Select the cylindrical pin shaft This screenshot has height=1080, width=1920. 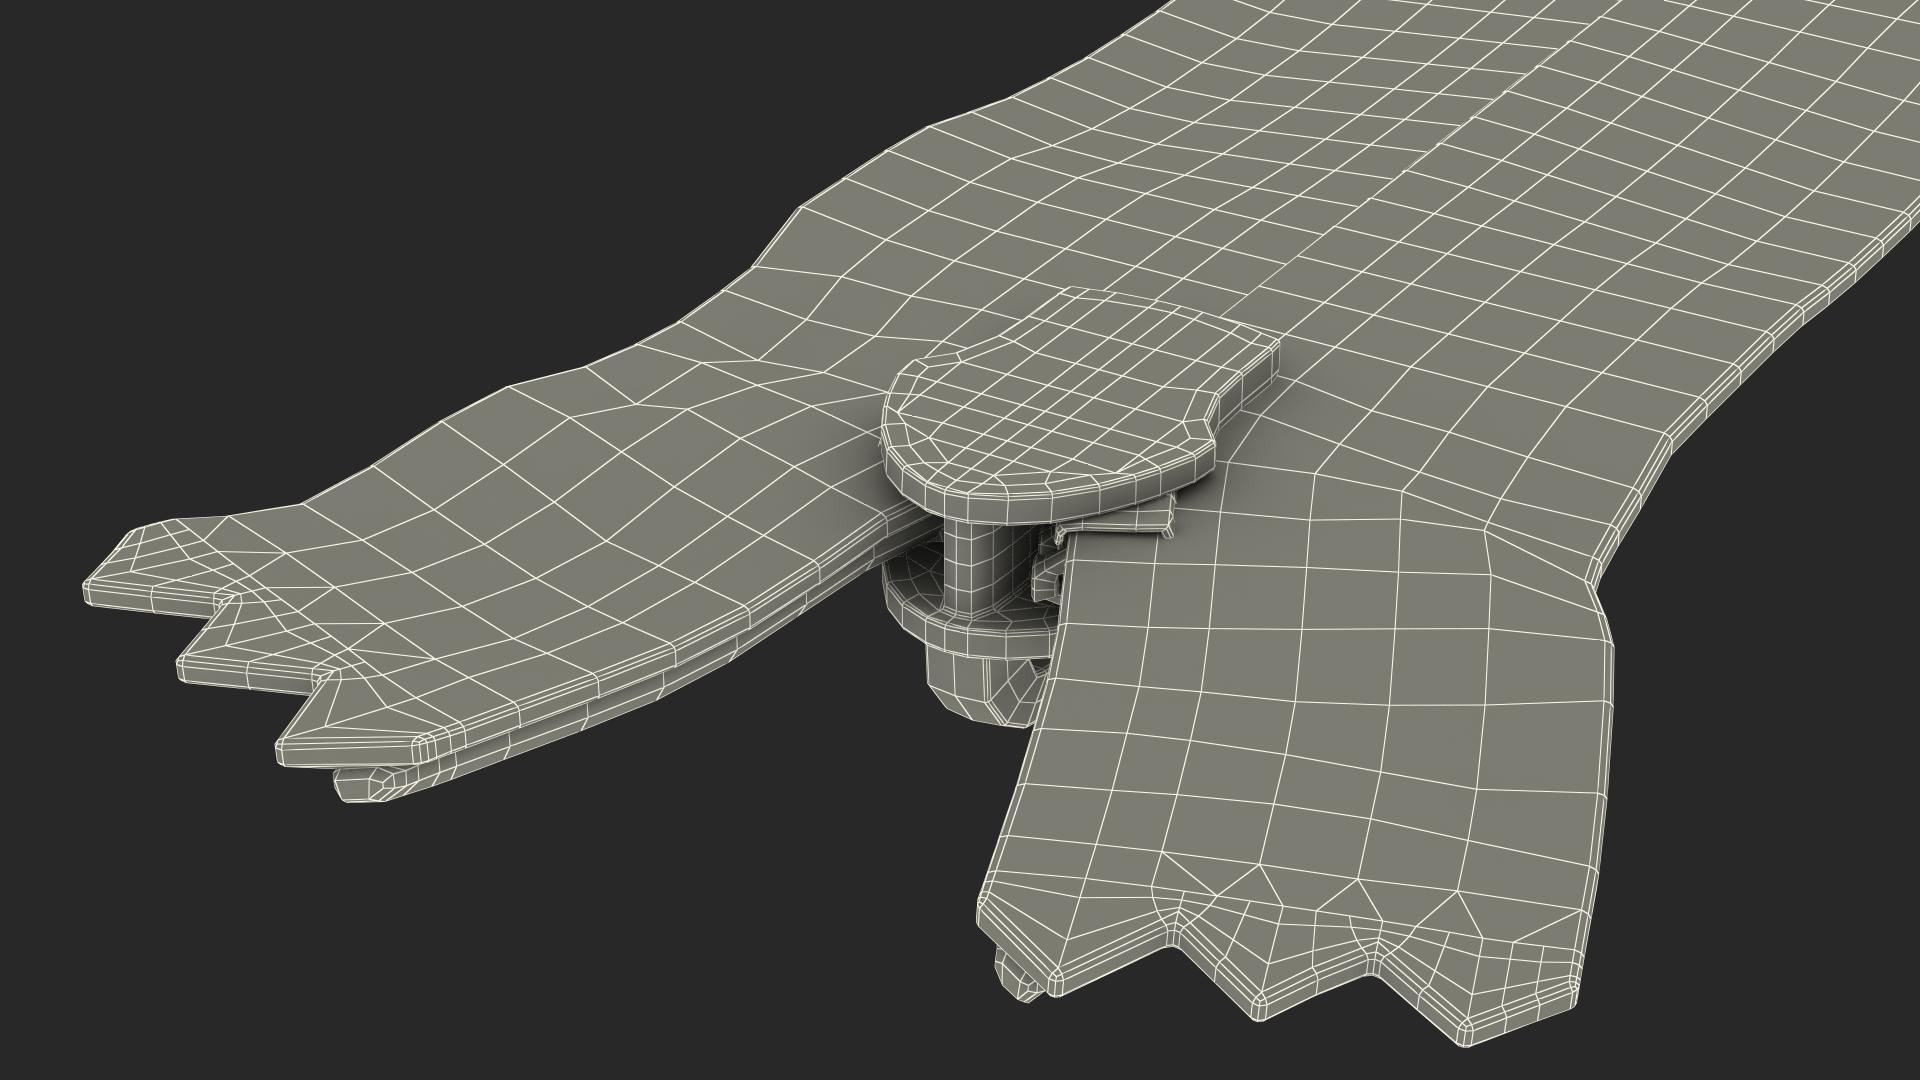click(968, 567)
